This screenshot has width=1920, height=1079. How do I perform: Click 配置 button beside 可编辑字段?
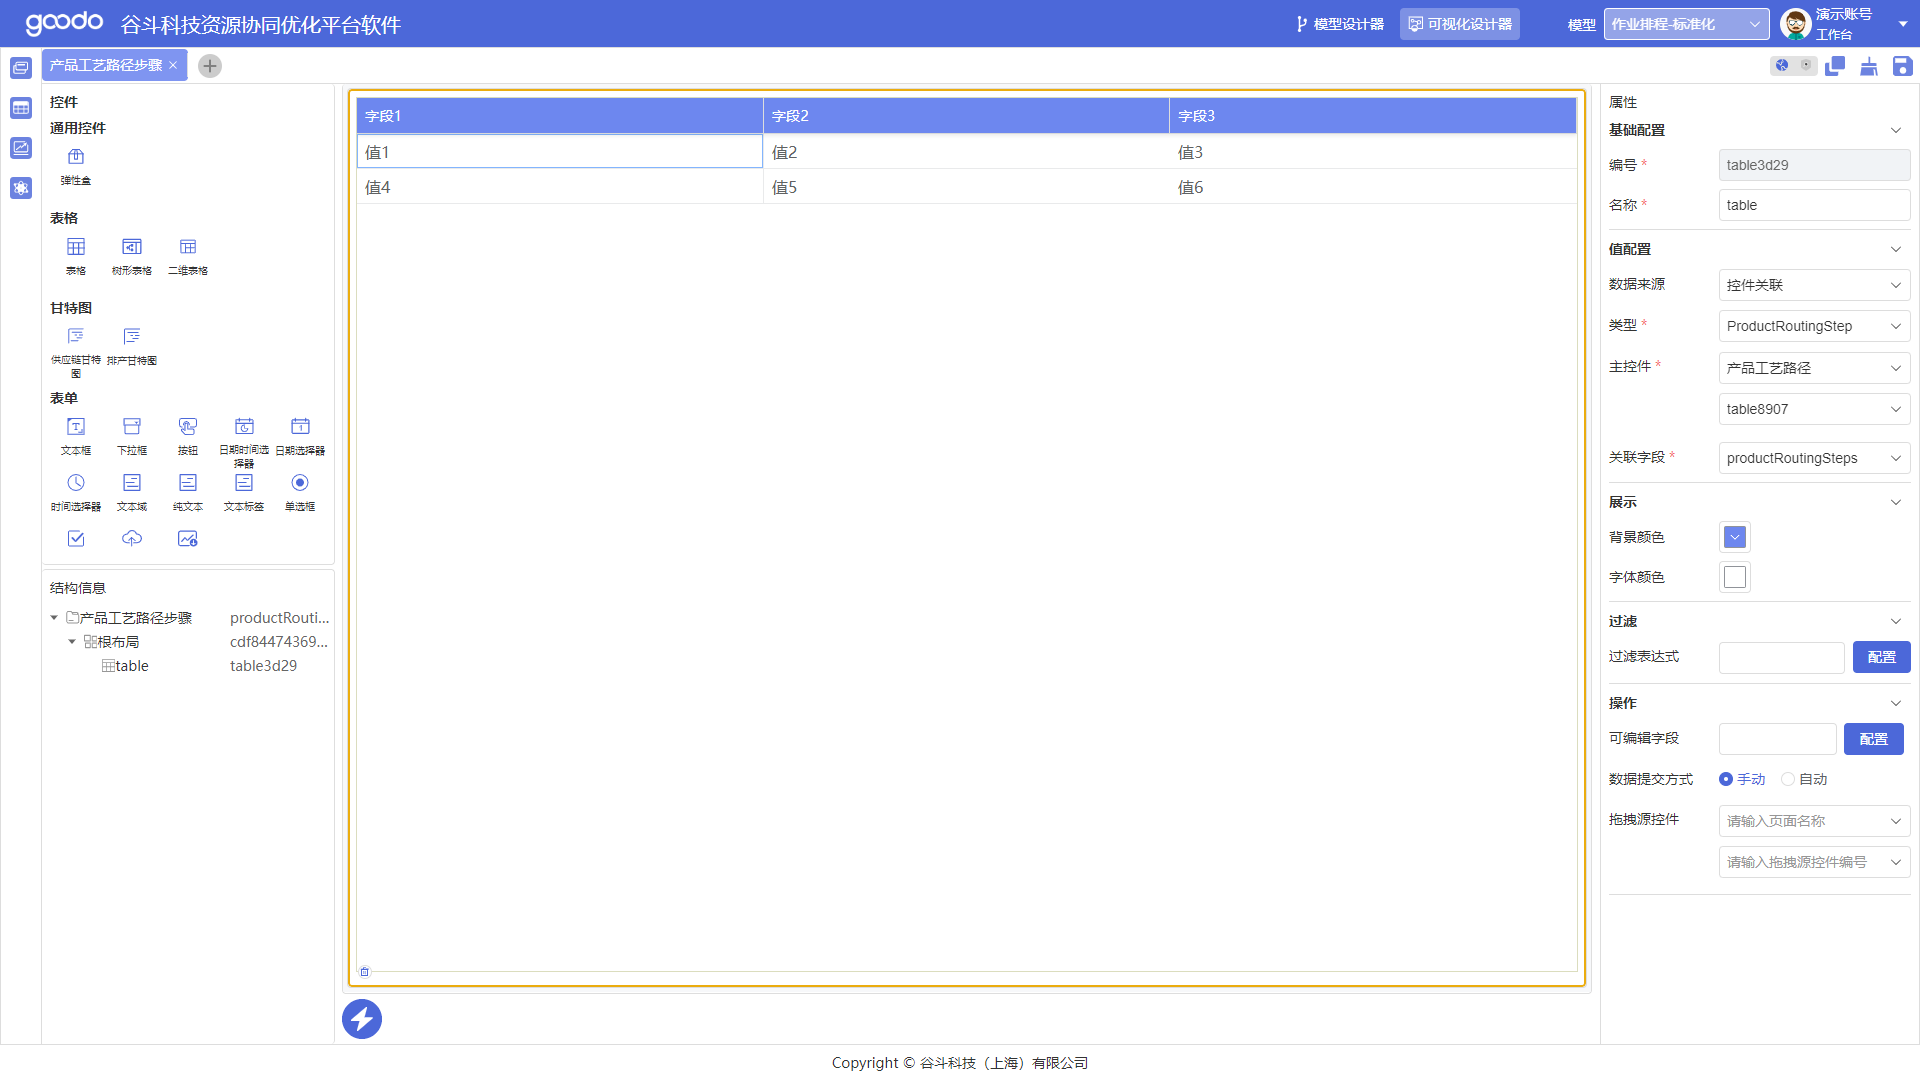(1873, 739)
